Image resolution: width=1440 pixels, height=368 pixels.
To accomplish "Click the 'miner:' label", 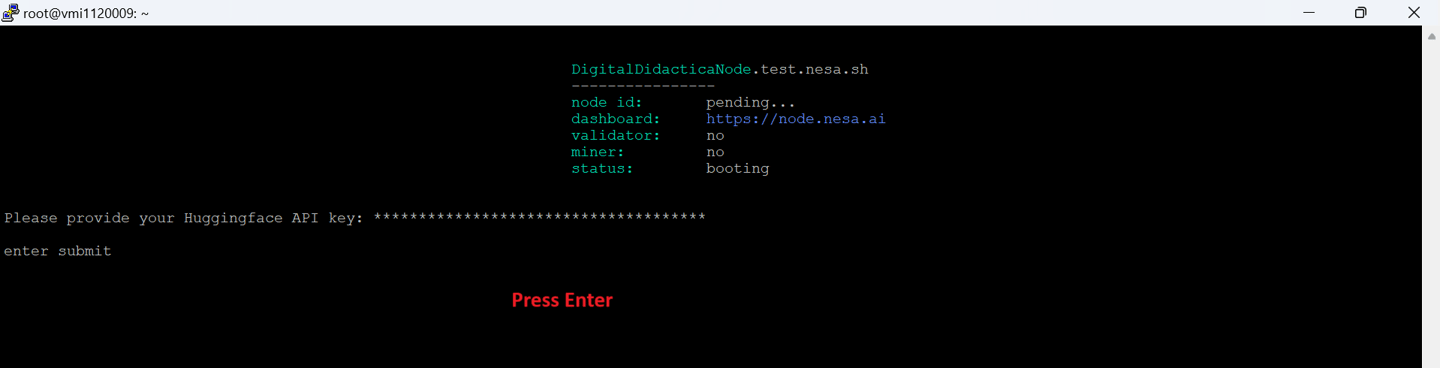I will tap(597, 152).
